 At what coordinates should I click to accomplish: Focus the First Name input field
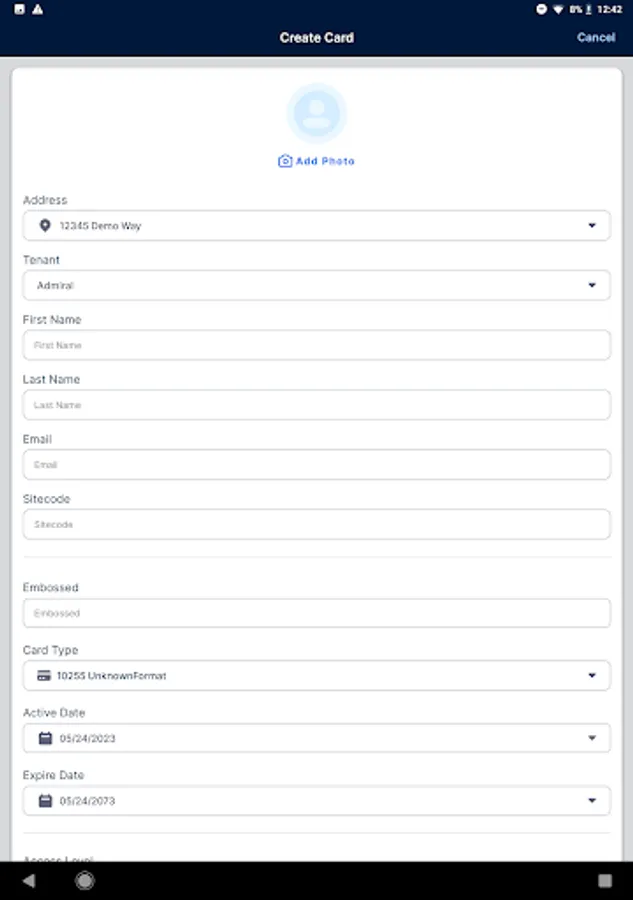click(x=316, y=345)
